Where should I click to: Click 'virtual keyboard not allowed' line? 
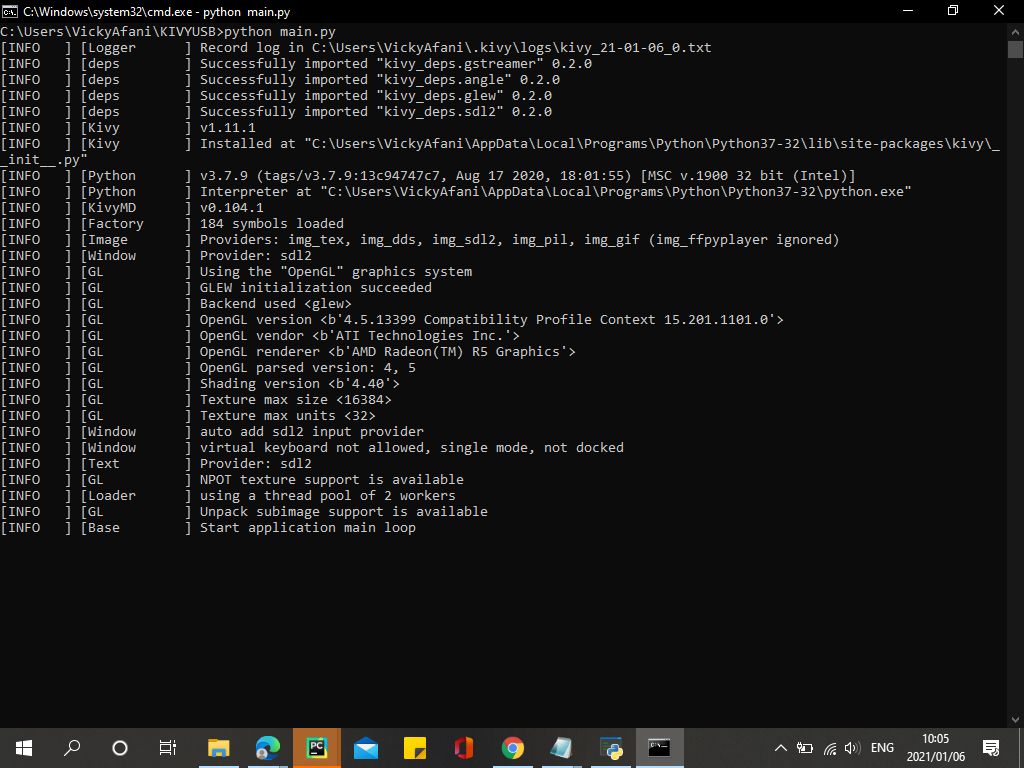click(x=312, y=447)
